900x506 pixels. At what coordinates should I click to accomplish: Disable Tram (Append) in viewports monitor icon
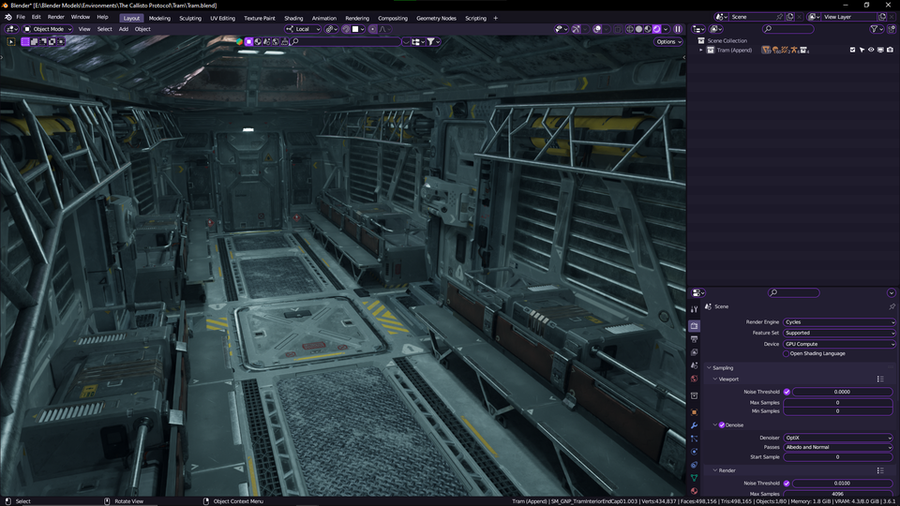click(x=880, y=50)
